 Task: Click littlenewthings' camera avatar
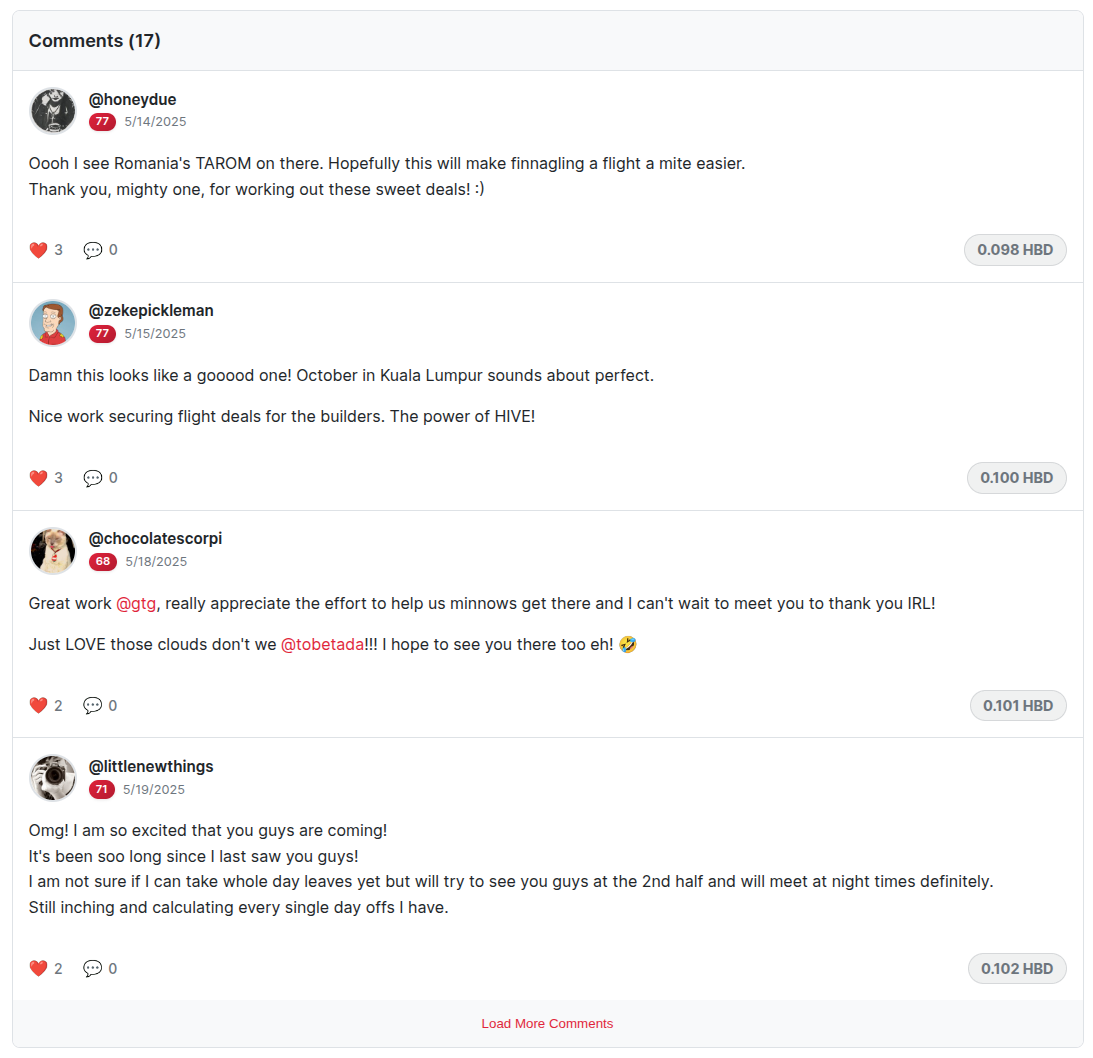[53, 778]
